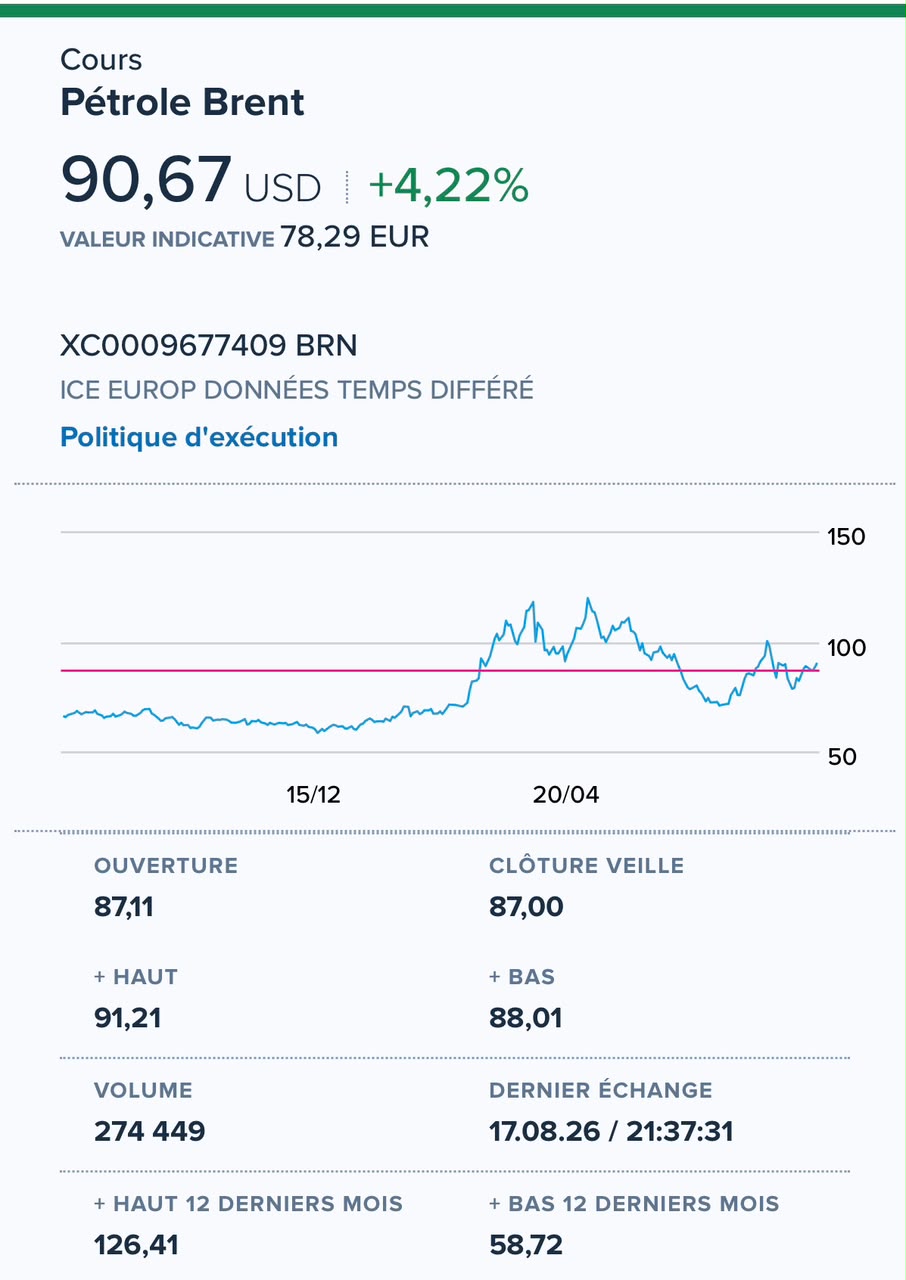The image size is (906, 1280).
Task: Click the + Haut value 91,21
Action: [127, 1019]
